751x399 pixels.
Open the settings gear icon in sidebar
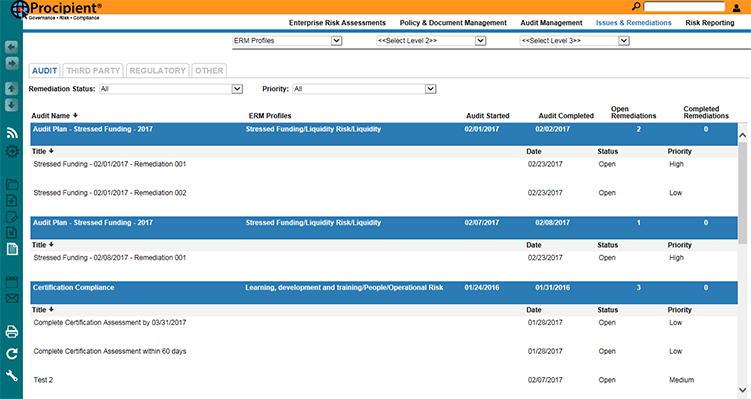coord(11,151)
